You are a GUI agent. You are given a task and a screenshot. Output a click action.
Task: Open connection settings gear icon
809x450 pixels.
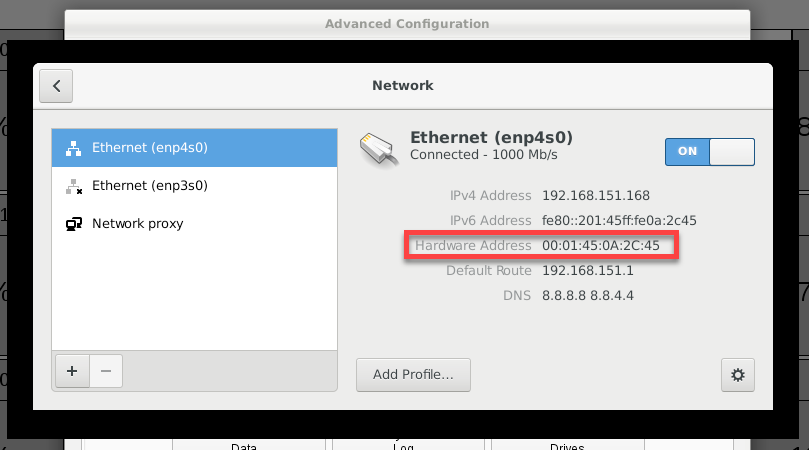[x=738, y=375]
